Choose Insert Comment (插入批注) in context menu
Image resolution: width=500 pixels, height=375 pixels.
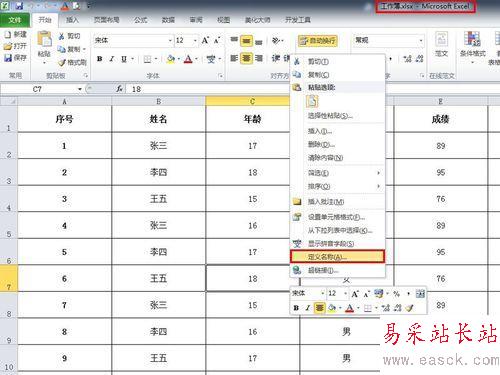coord(337,202)
